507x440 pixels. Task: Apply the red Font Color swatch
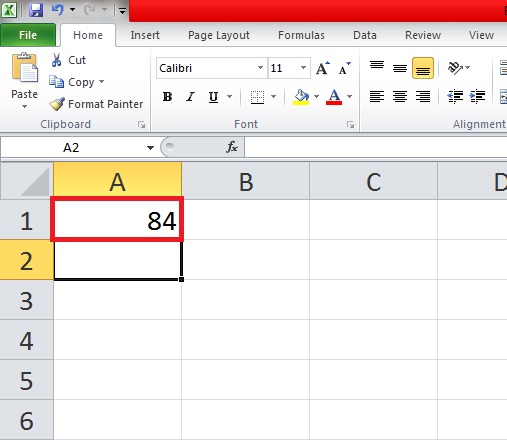point(334,97)
